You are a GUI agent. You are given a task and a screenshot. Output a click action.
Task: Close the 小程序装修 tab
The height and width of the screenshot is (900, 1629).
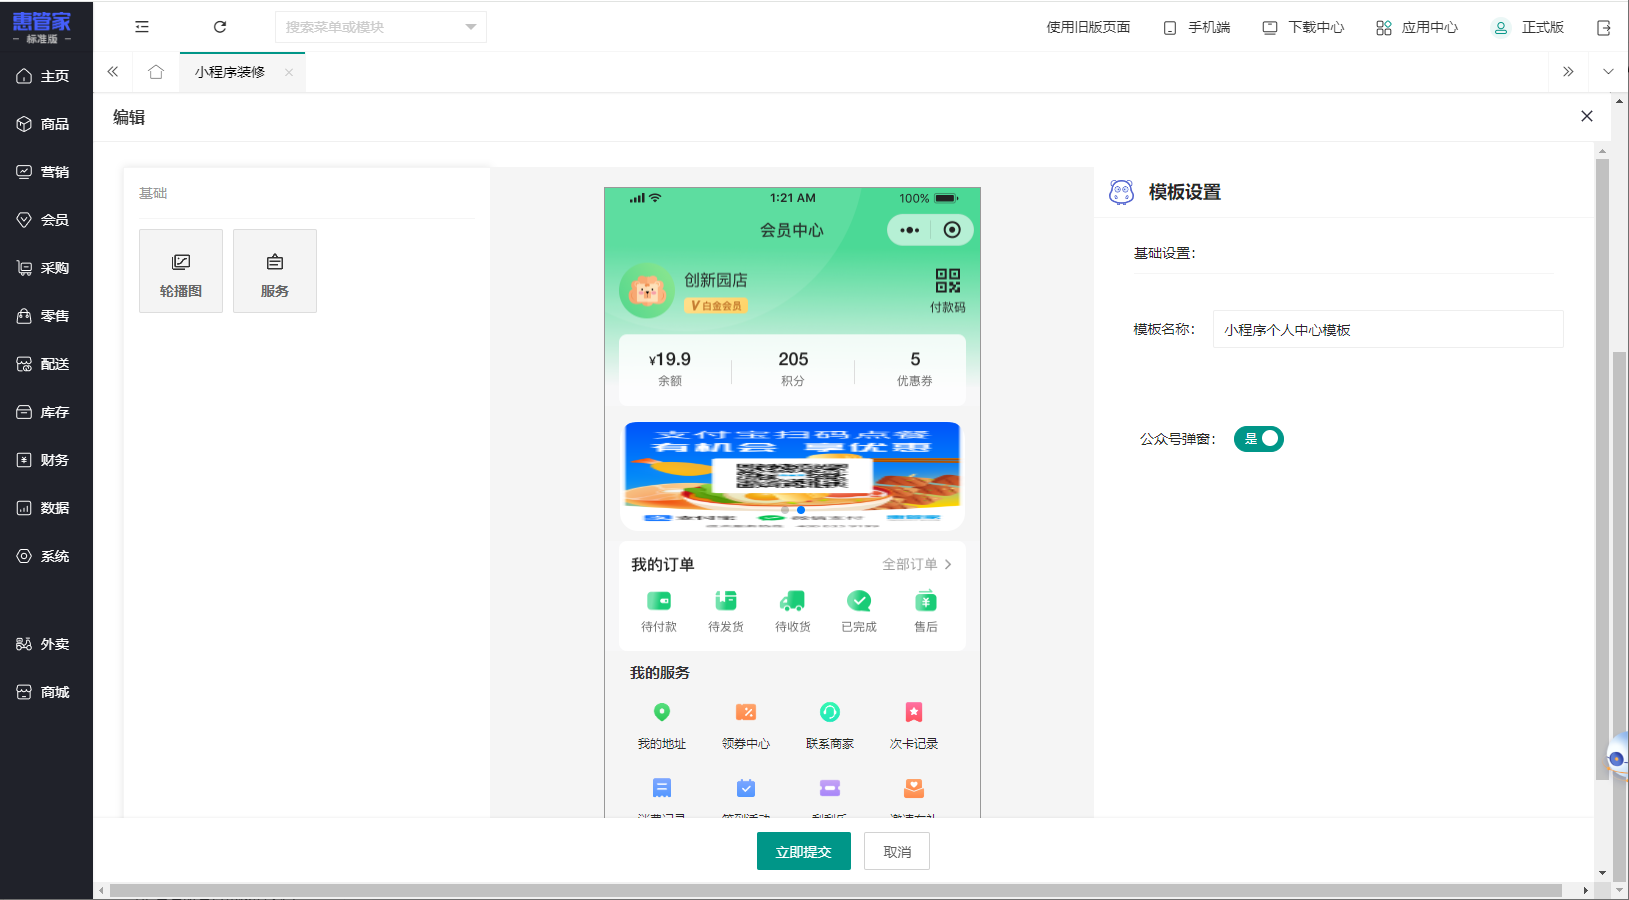(289, 72)
